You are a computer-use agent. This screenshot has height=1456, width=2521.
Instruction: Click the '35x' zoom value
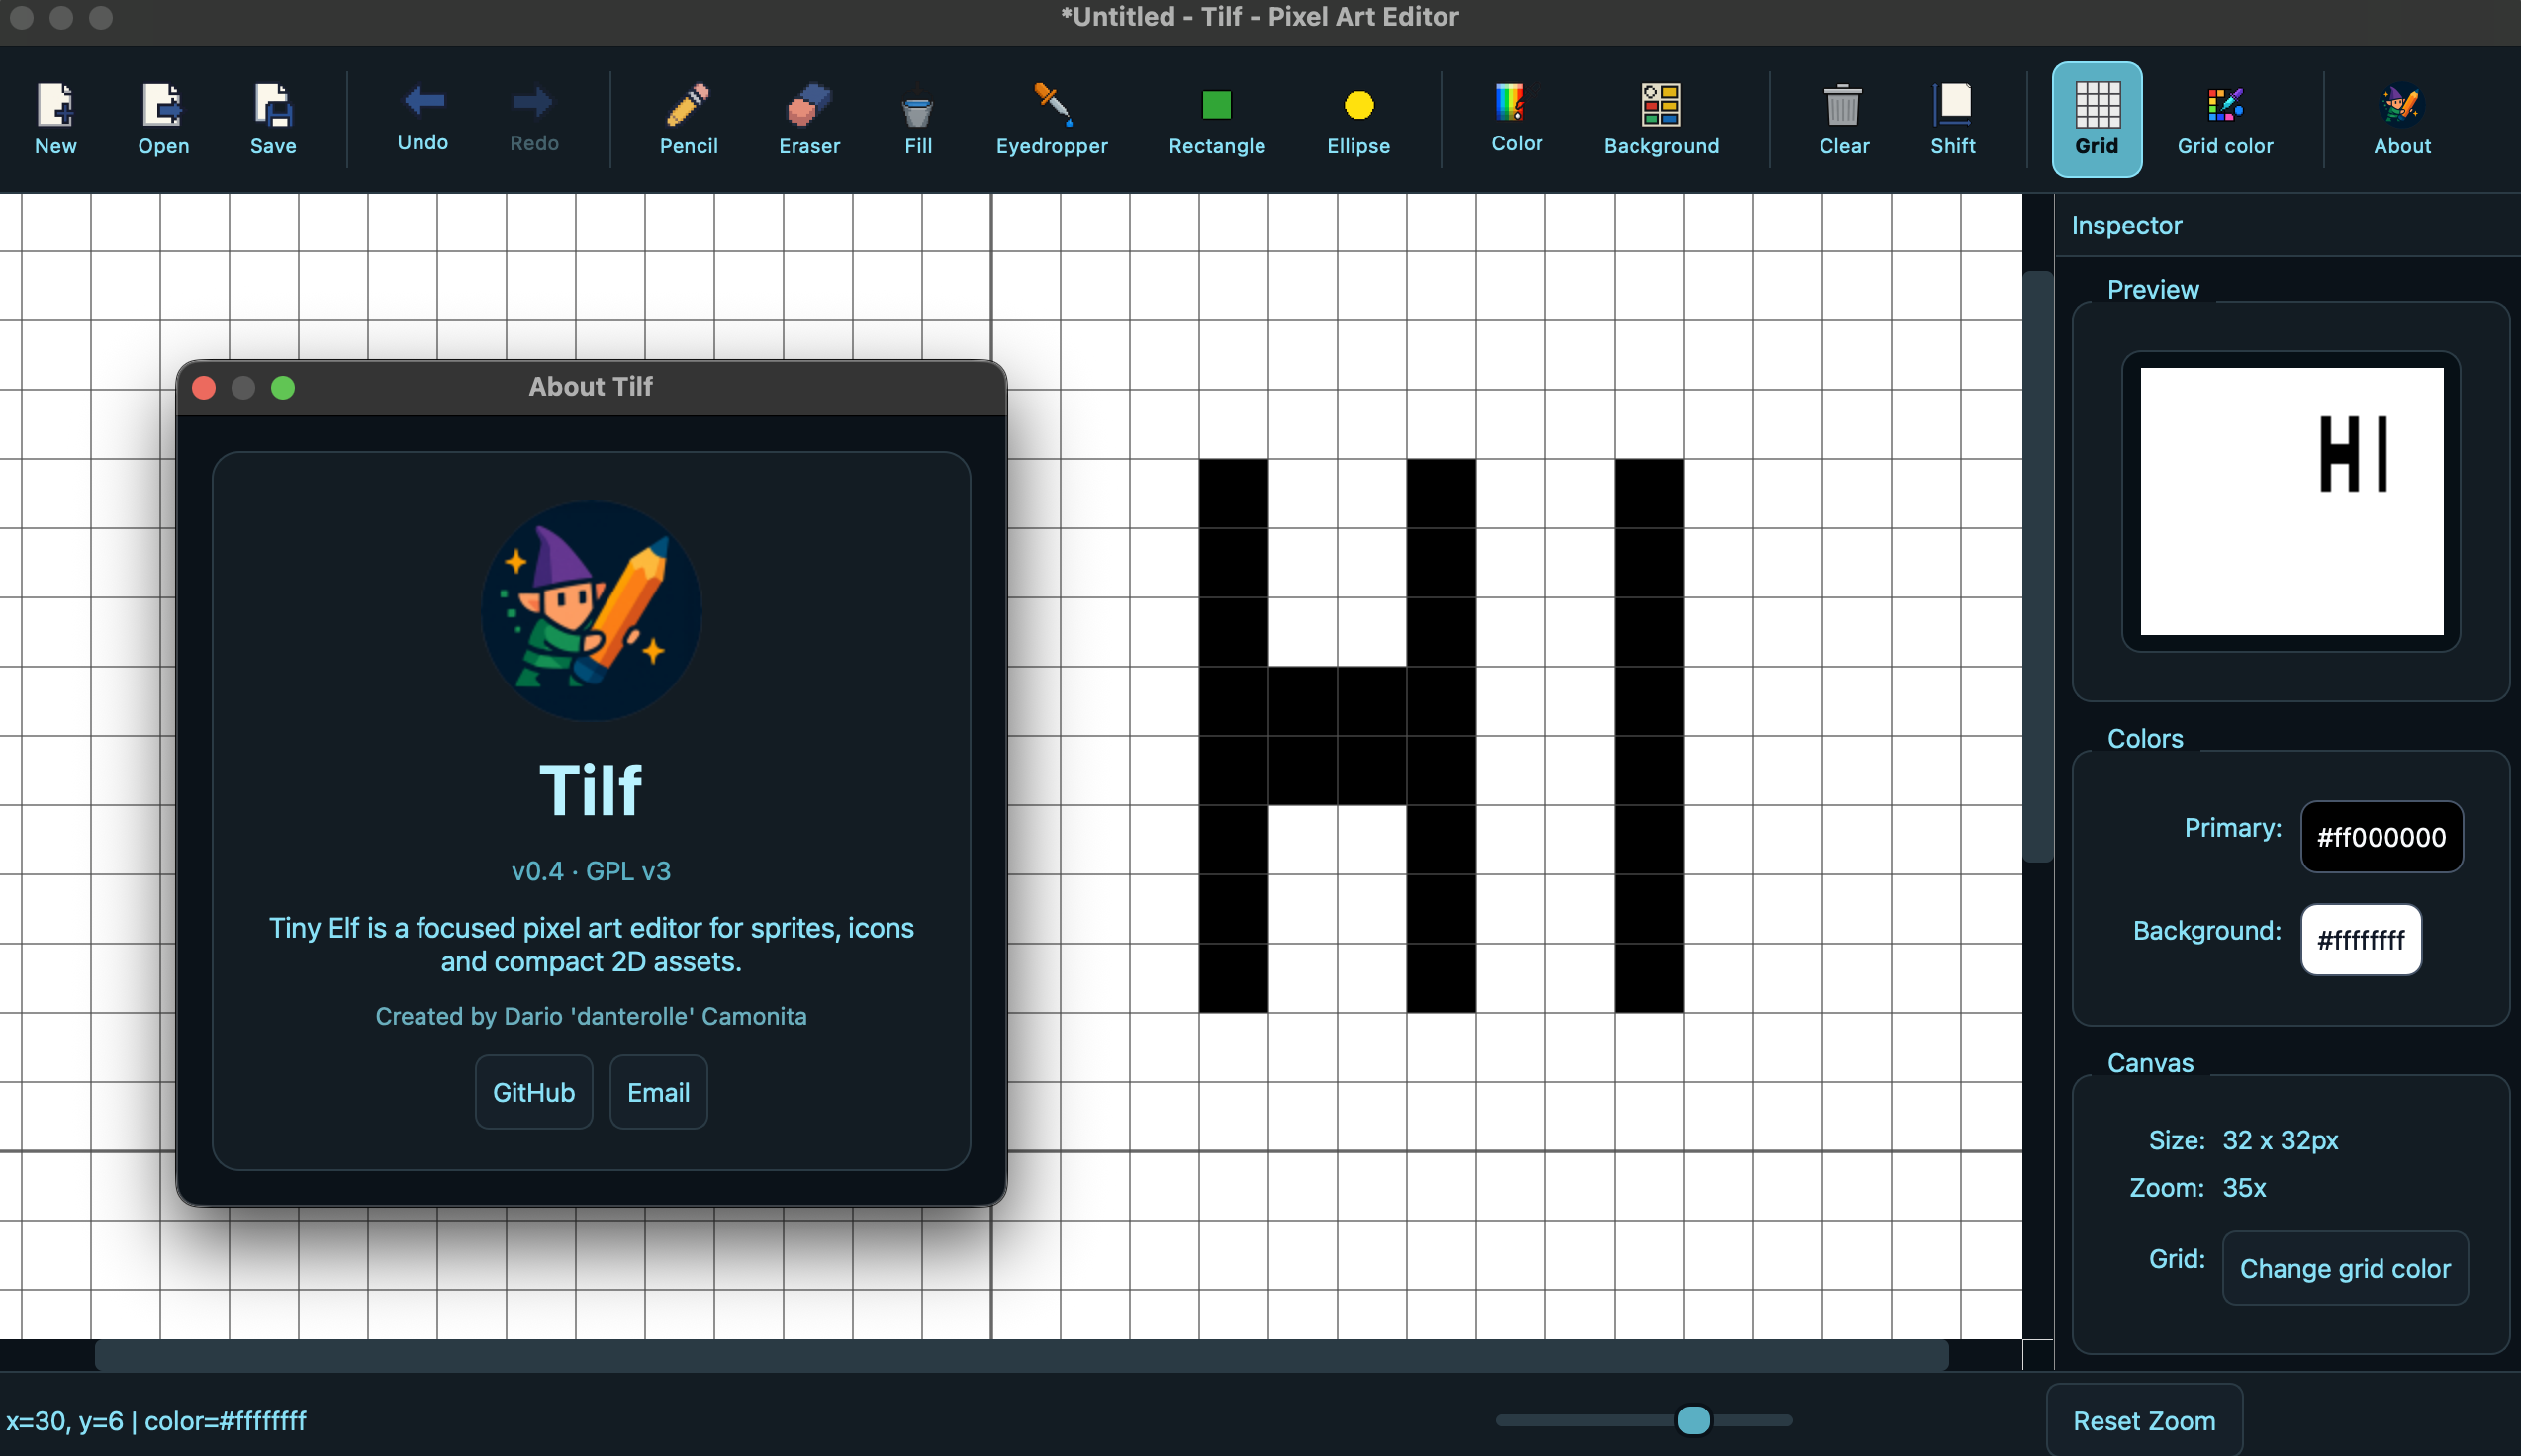[2244, 1188]
